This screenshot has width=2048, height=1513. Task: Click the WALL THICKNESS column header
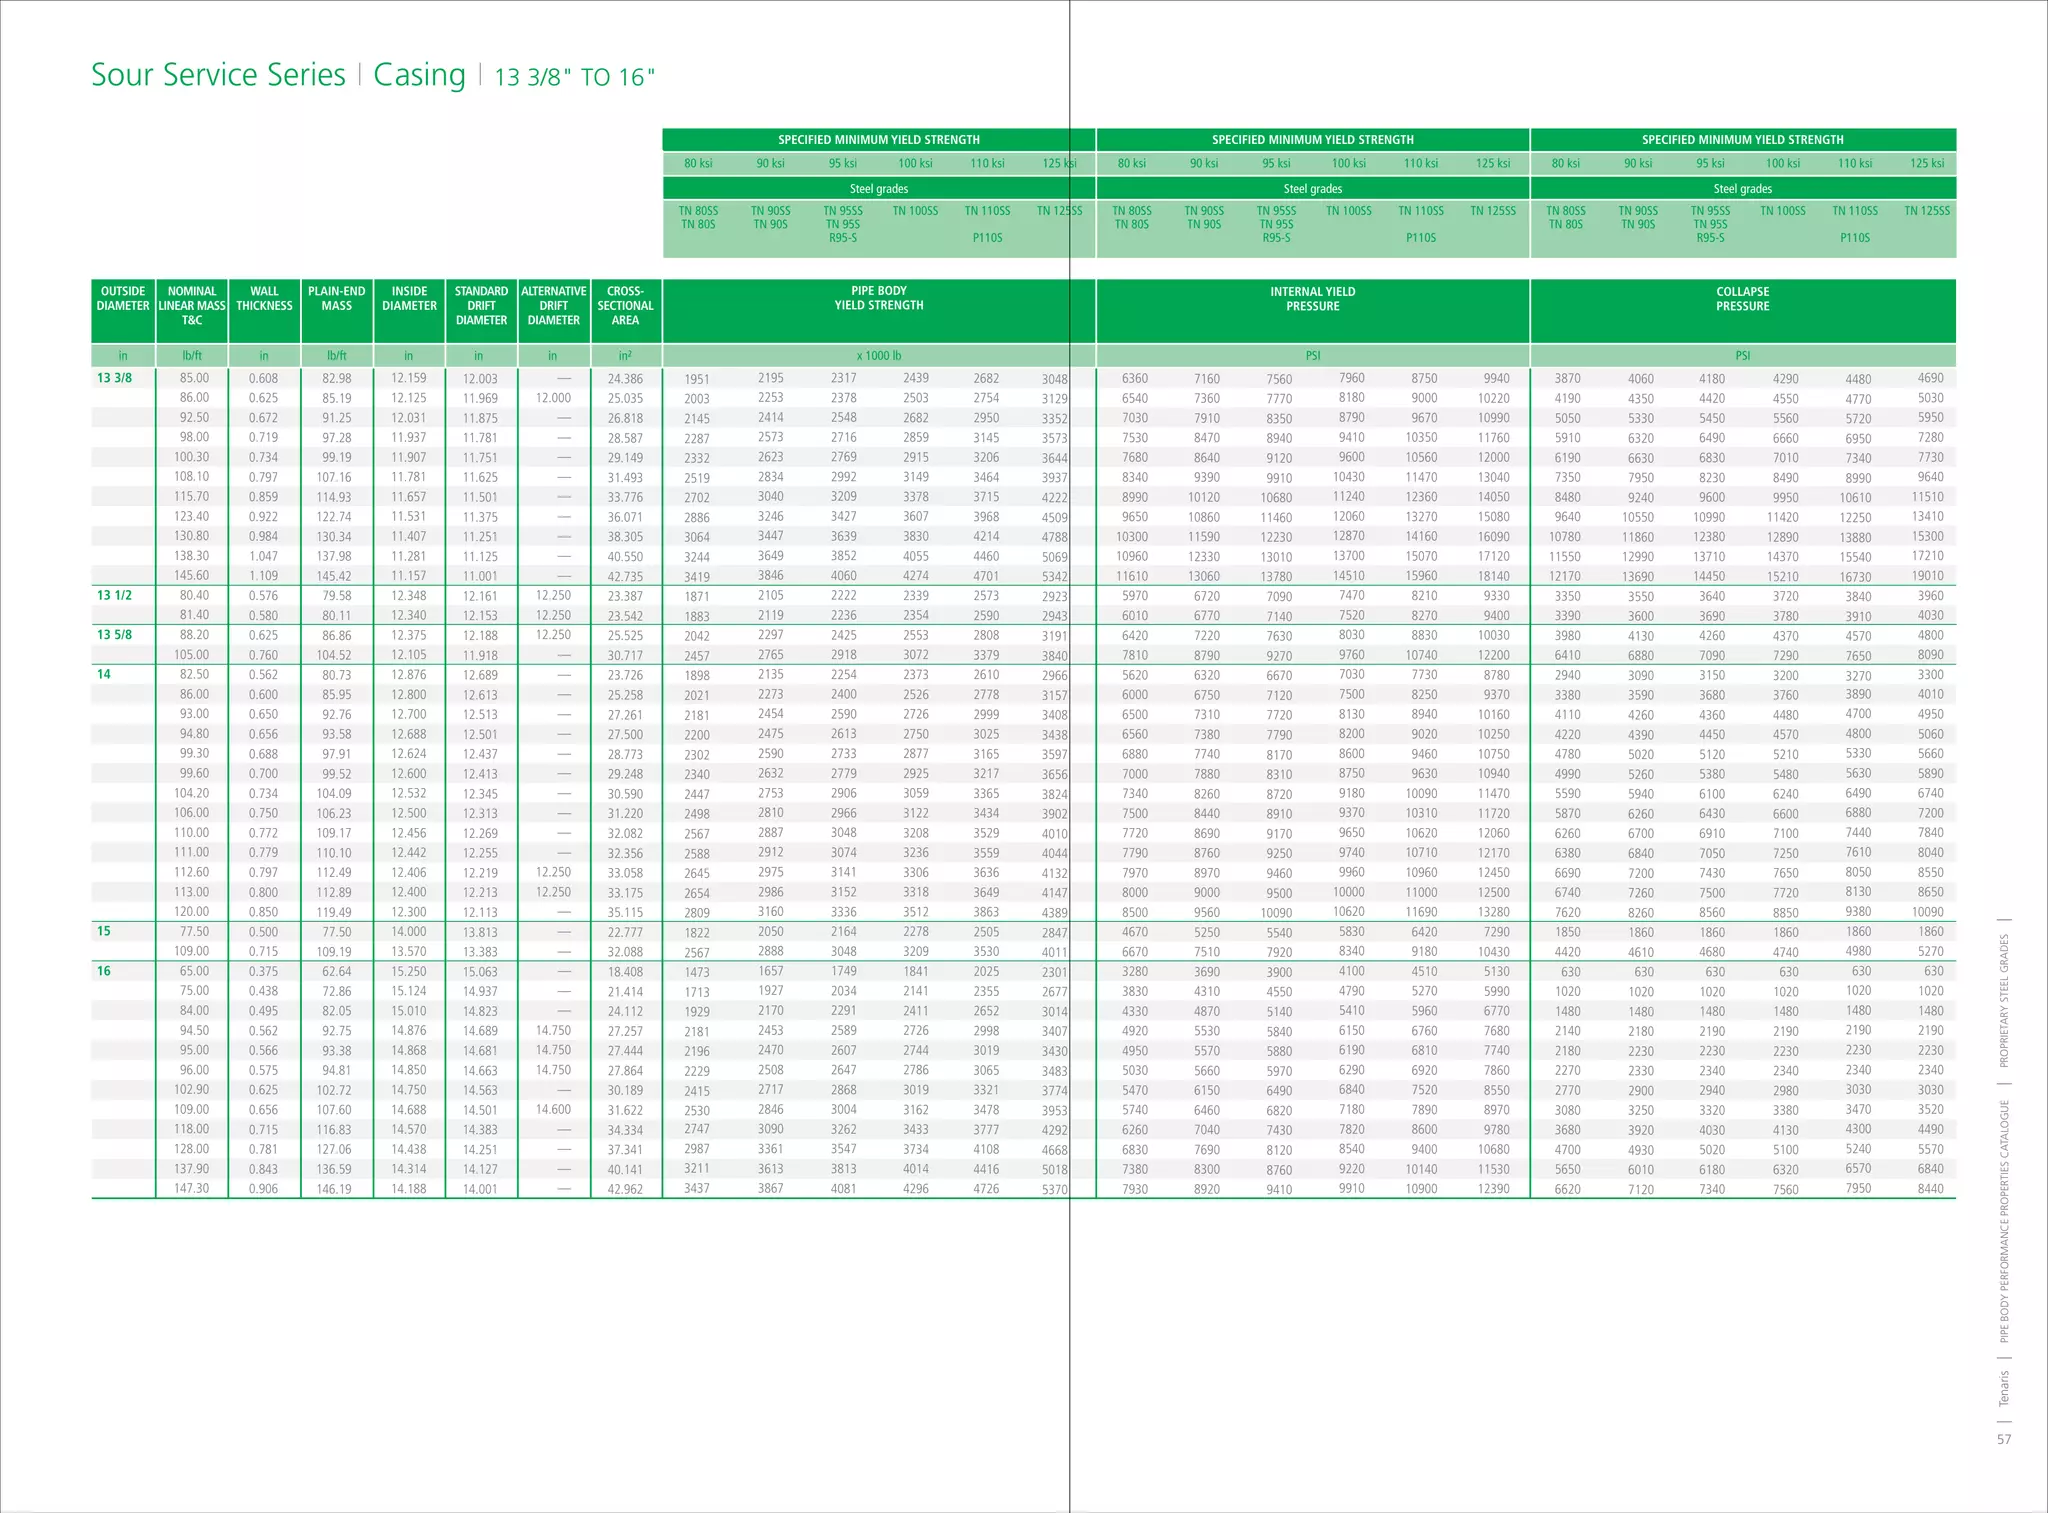[x=264, y=300]
